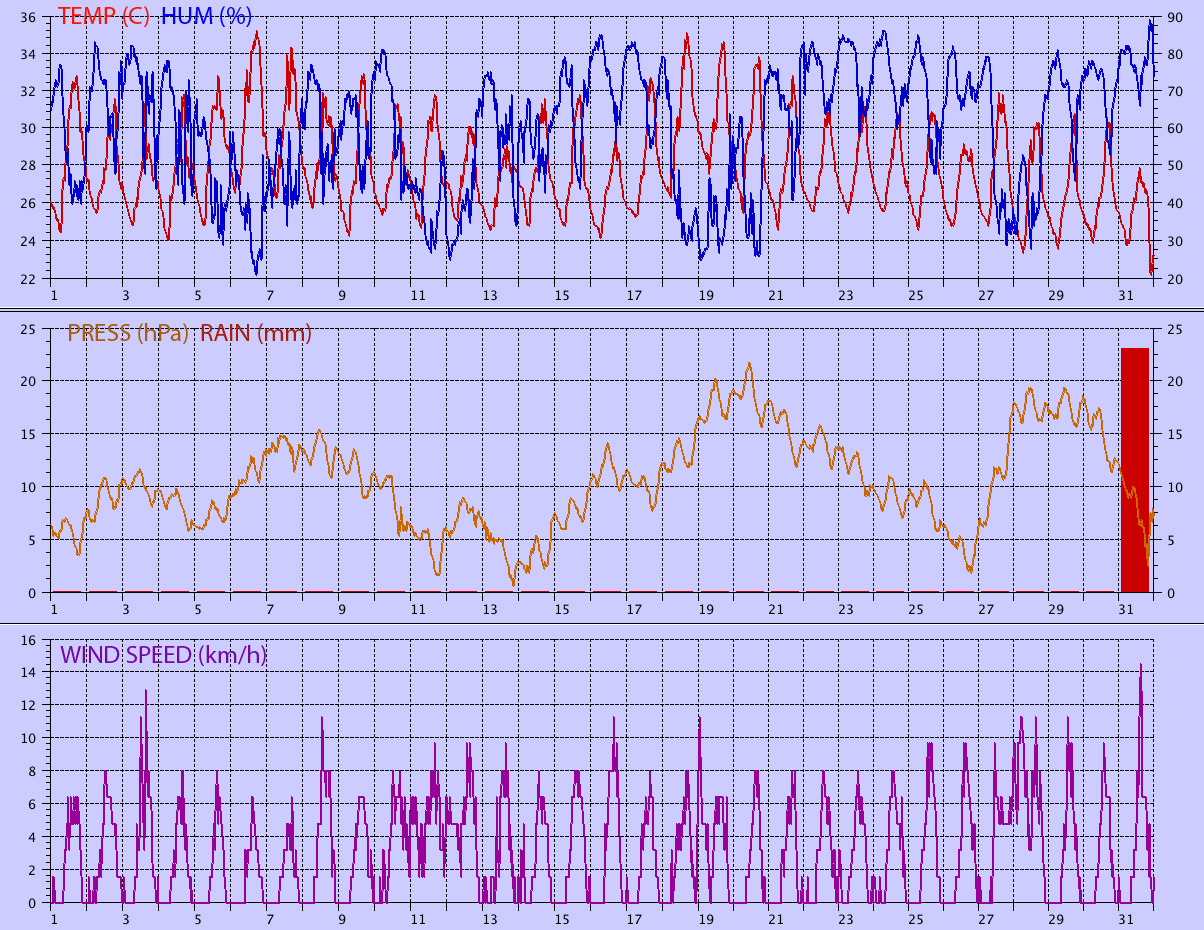Click 70 on the humidity axis
Image resolution: width=1204 pixels, height=930 pixels.
(1175, 92)
